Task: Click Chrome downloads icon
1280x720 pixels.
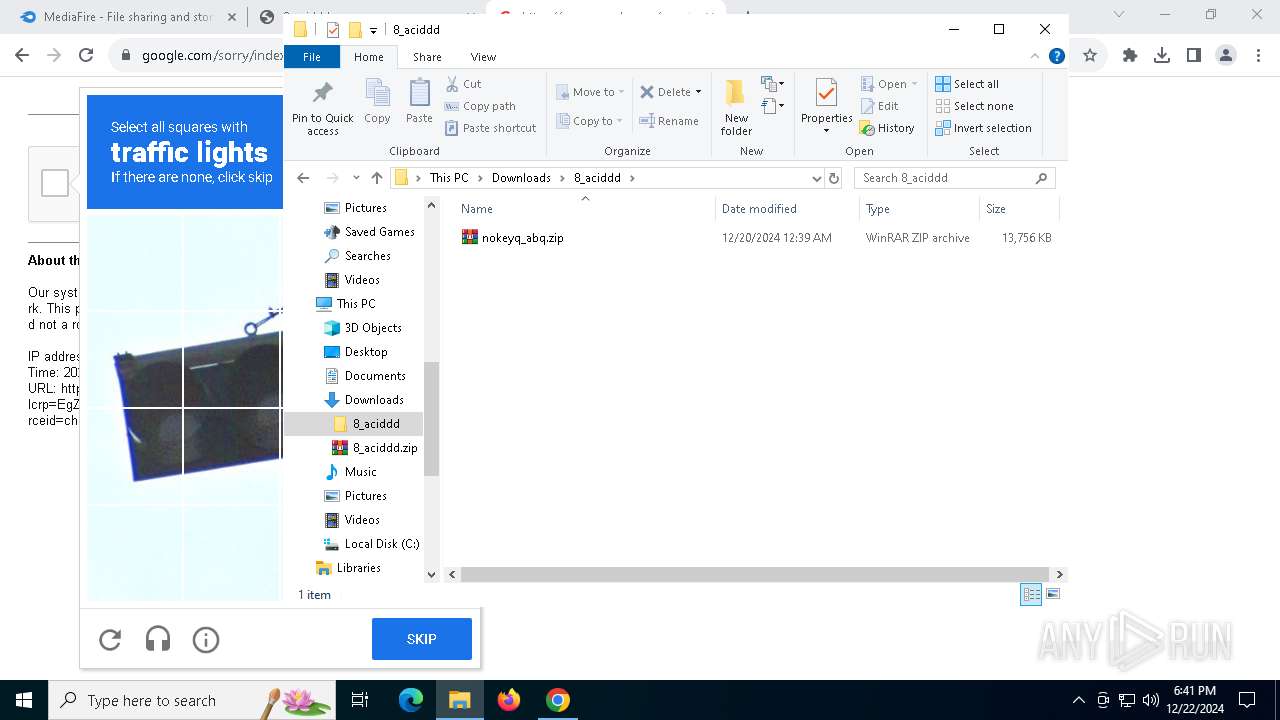Action: tap(1162, 56)
